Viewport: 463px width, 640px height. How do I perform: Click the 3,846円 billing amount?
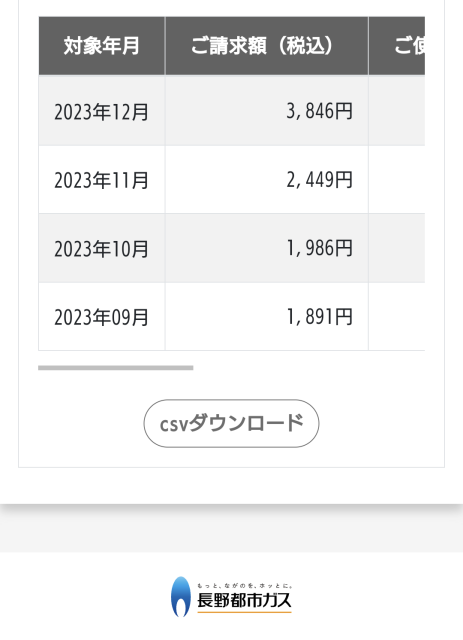click(319, 111)
